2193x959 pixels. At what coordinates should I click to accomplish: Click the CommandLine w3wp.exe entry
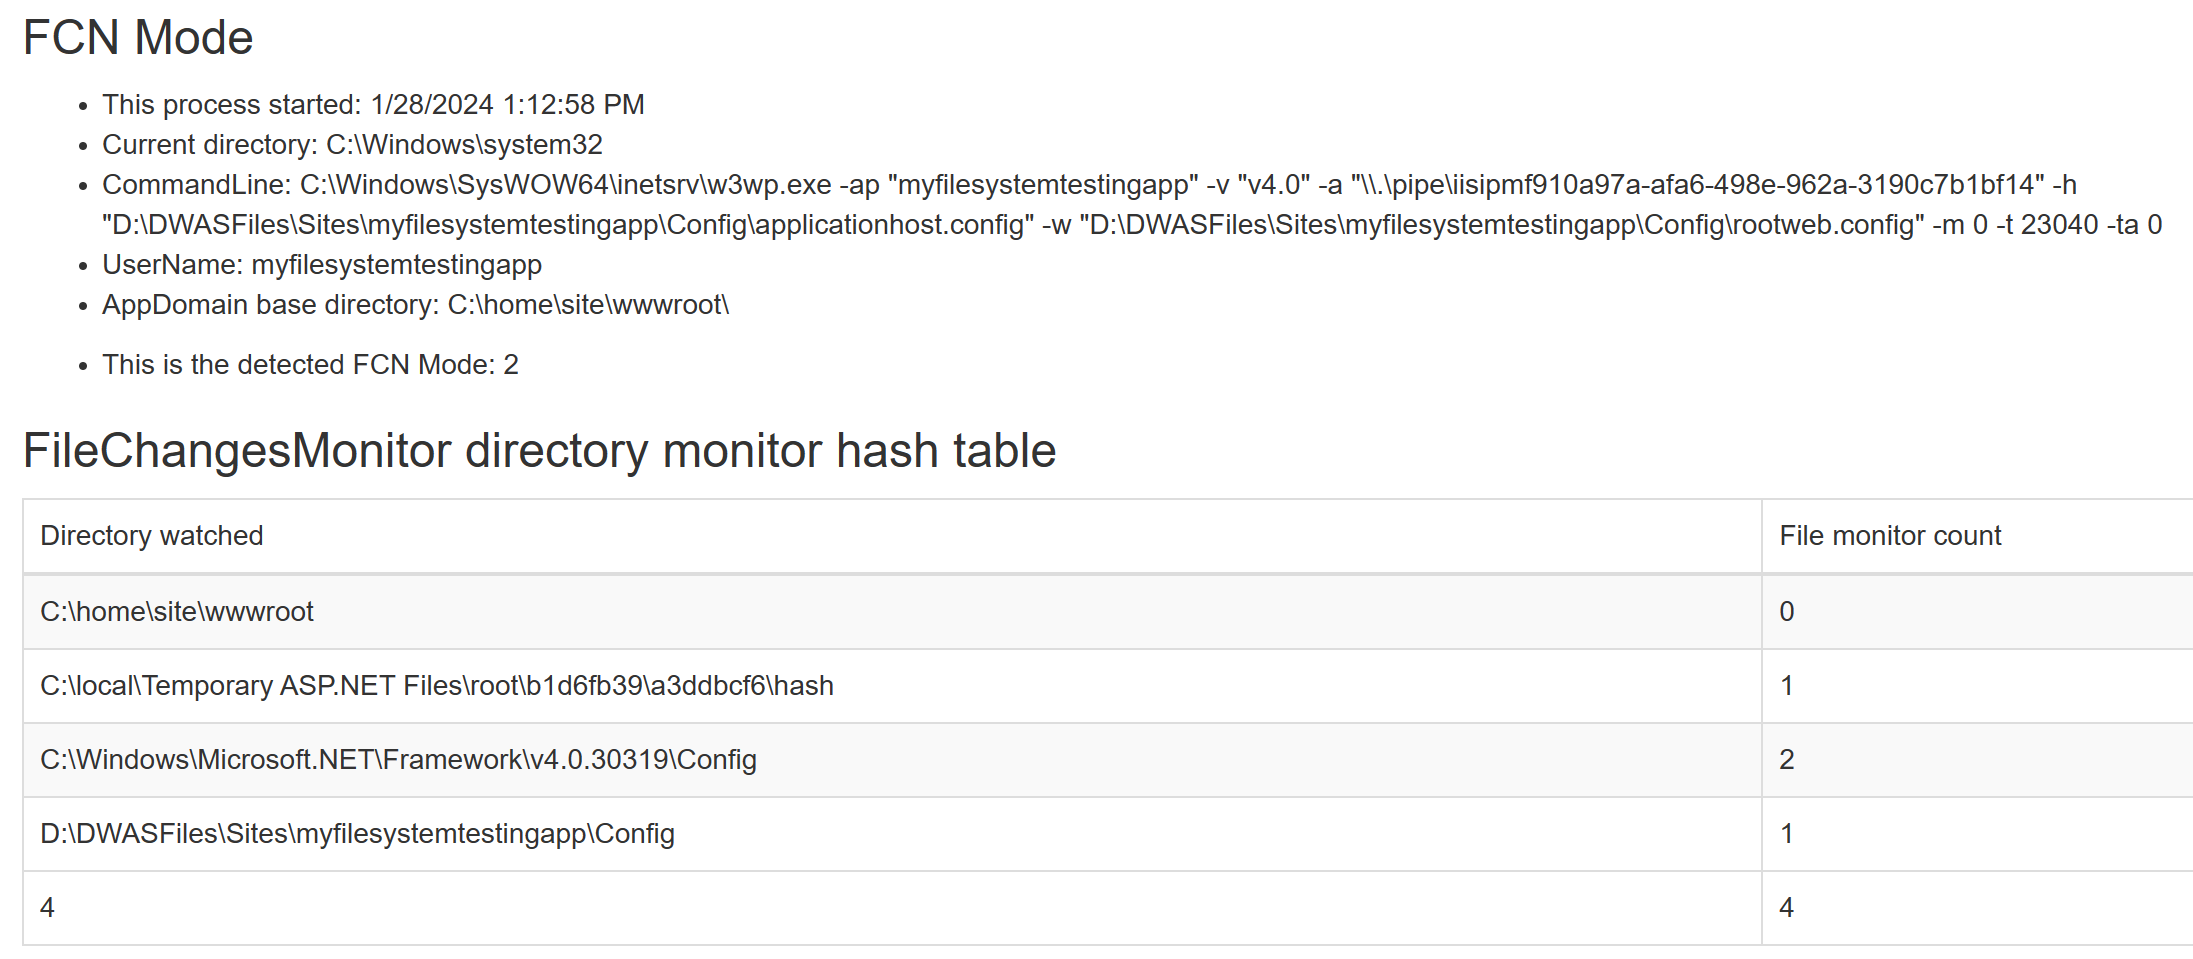(x=1089, y=185)
